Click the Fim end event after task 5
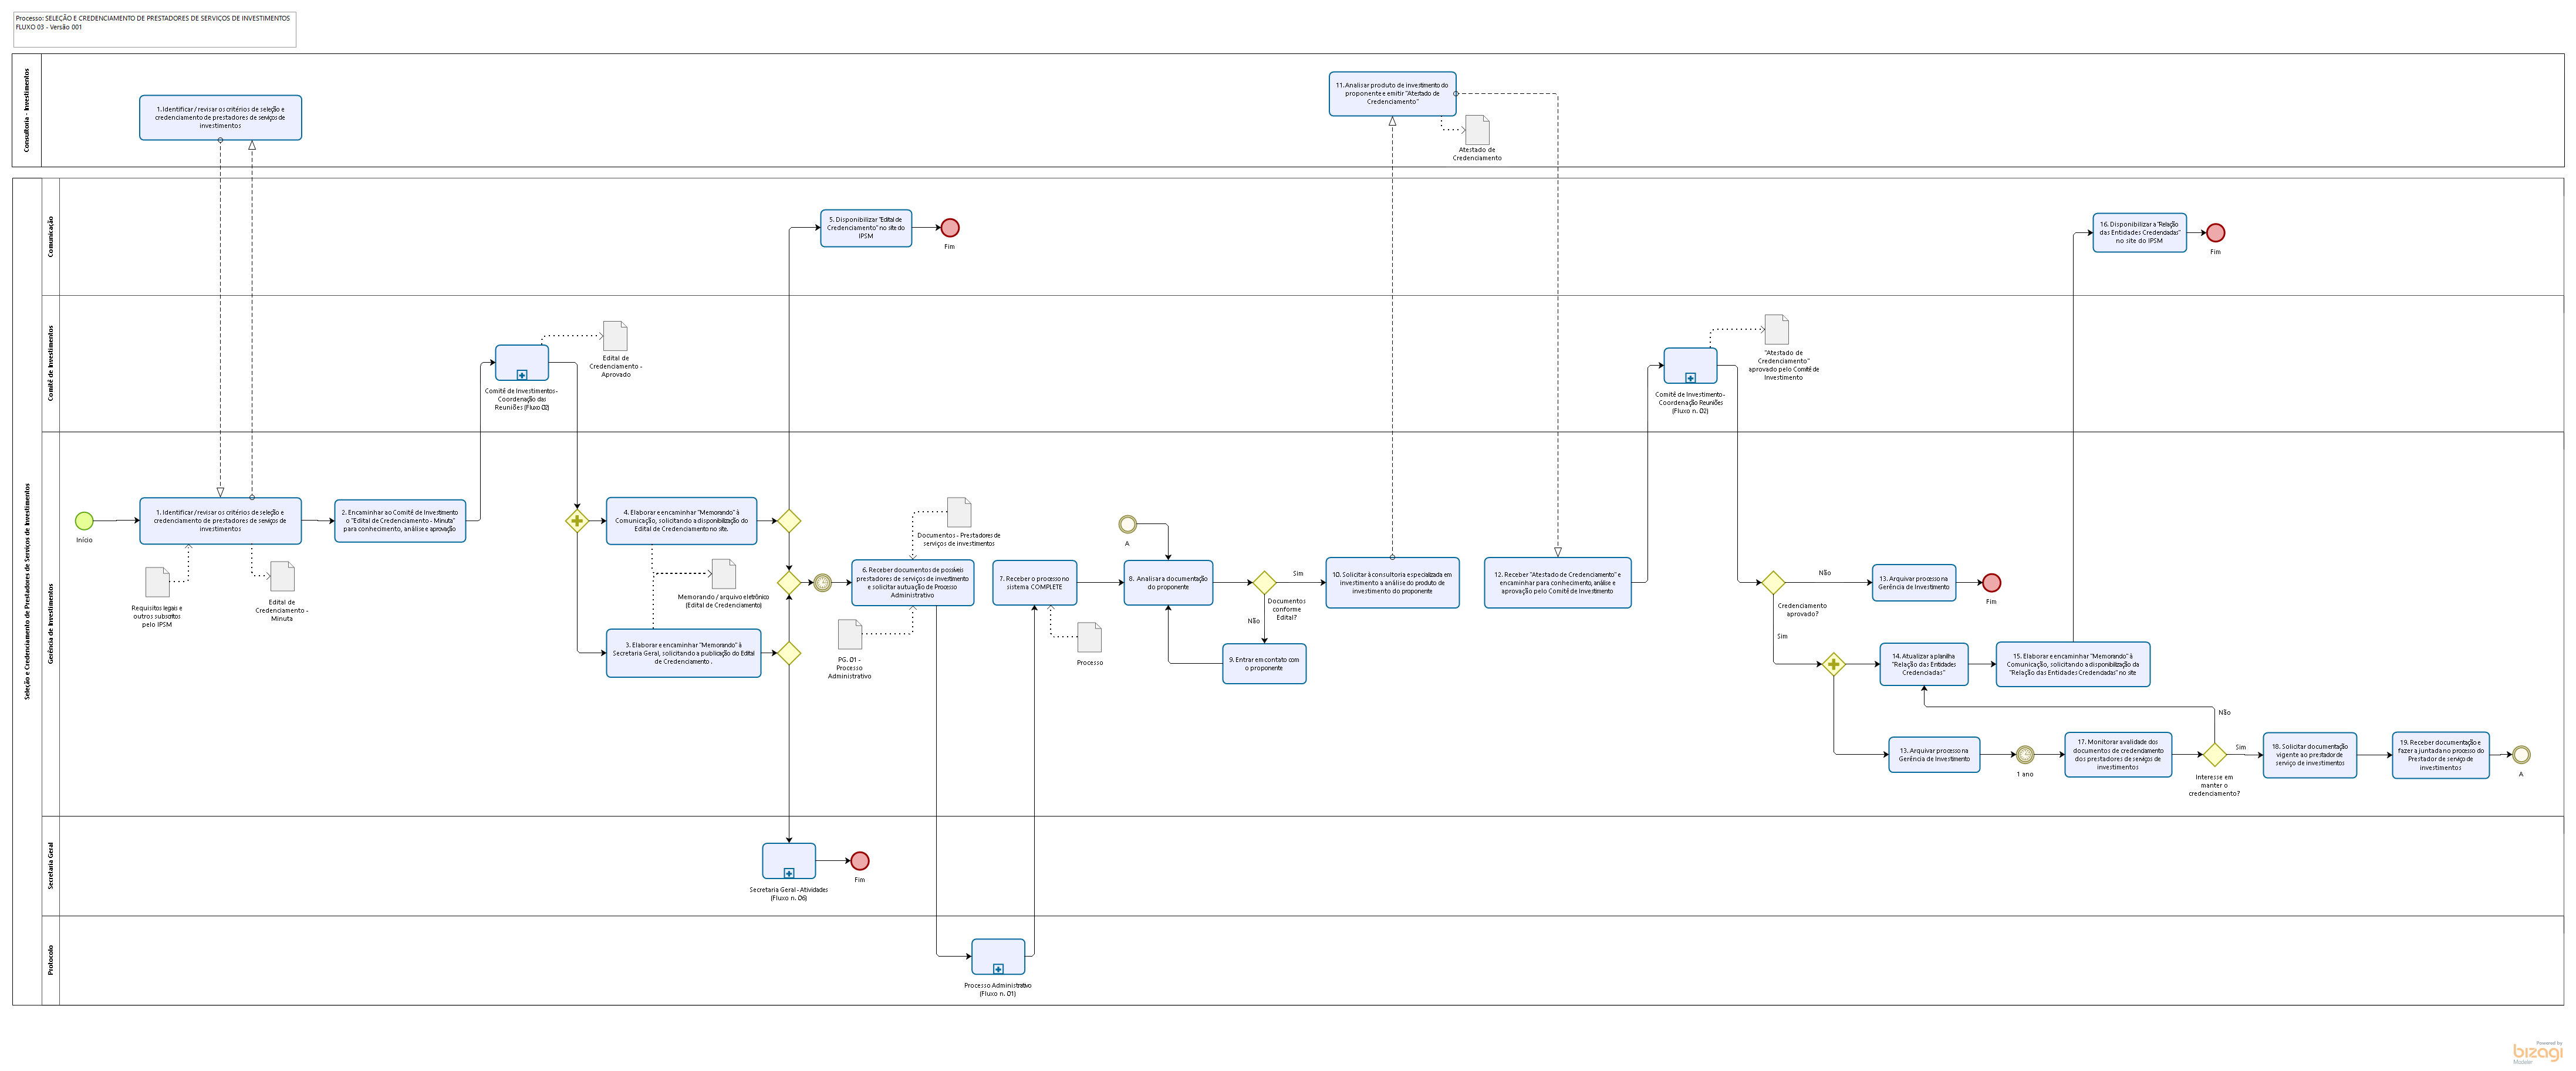This screenshot has height=1071, width=2576. pos(950,228)
